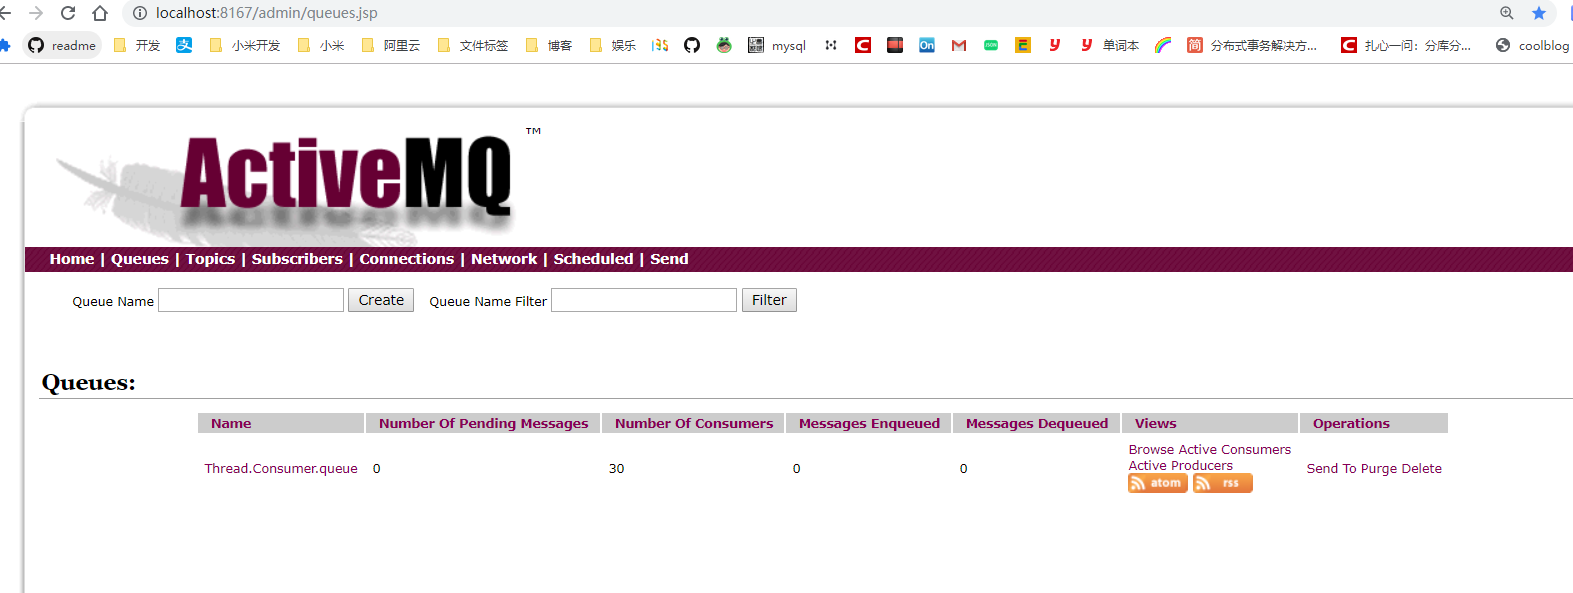The height and width of the screenshot is (593, 1573).
Task: Open zoom control in the address bar
Action: coord(1507,13)
